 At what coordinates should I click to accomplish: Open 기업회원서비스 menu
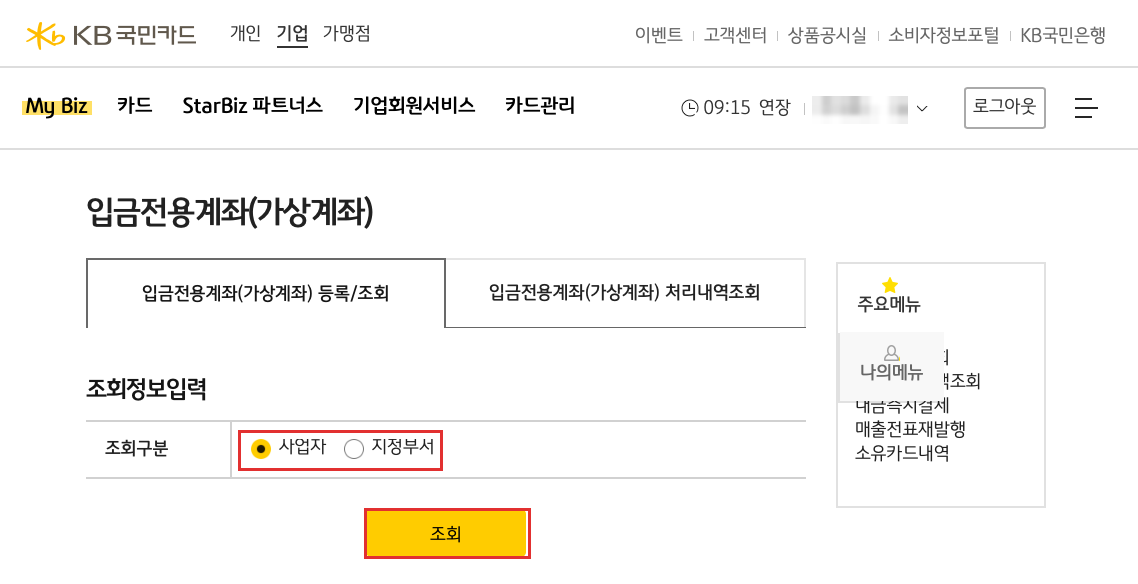414,106
